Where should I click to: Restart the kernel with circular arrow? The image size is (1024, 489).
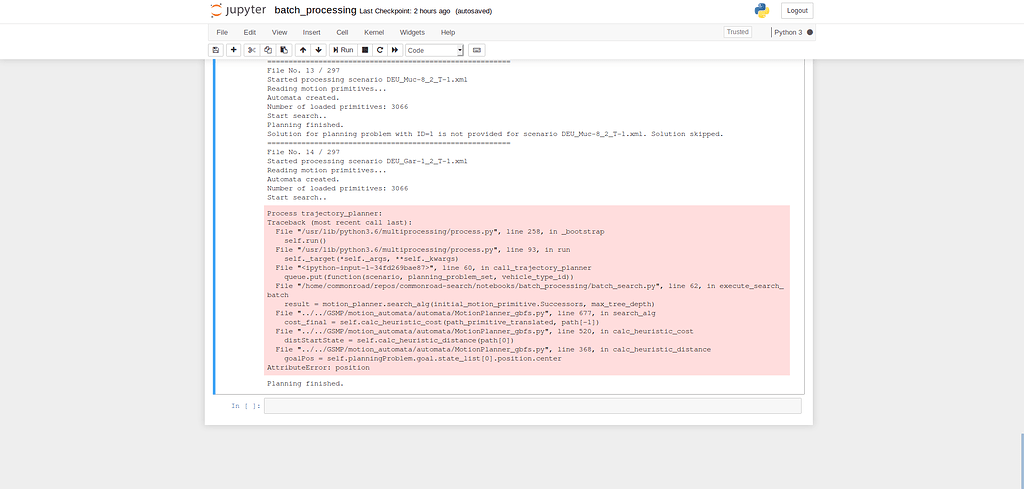pyautogui.click(x=380, y=50)
